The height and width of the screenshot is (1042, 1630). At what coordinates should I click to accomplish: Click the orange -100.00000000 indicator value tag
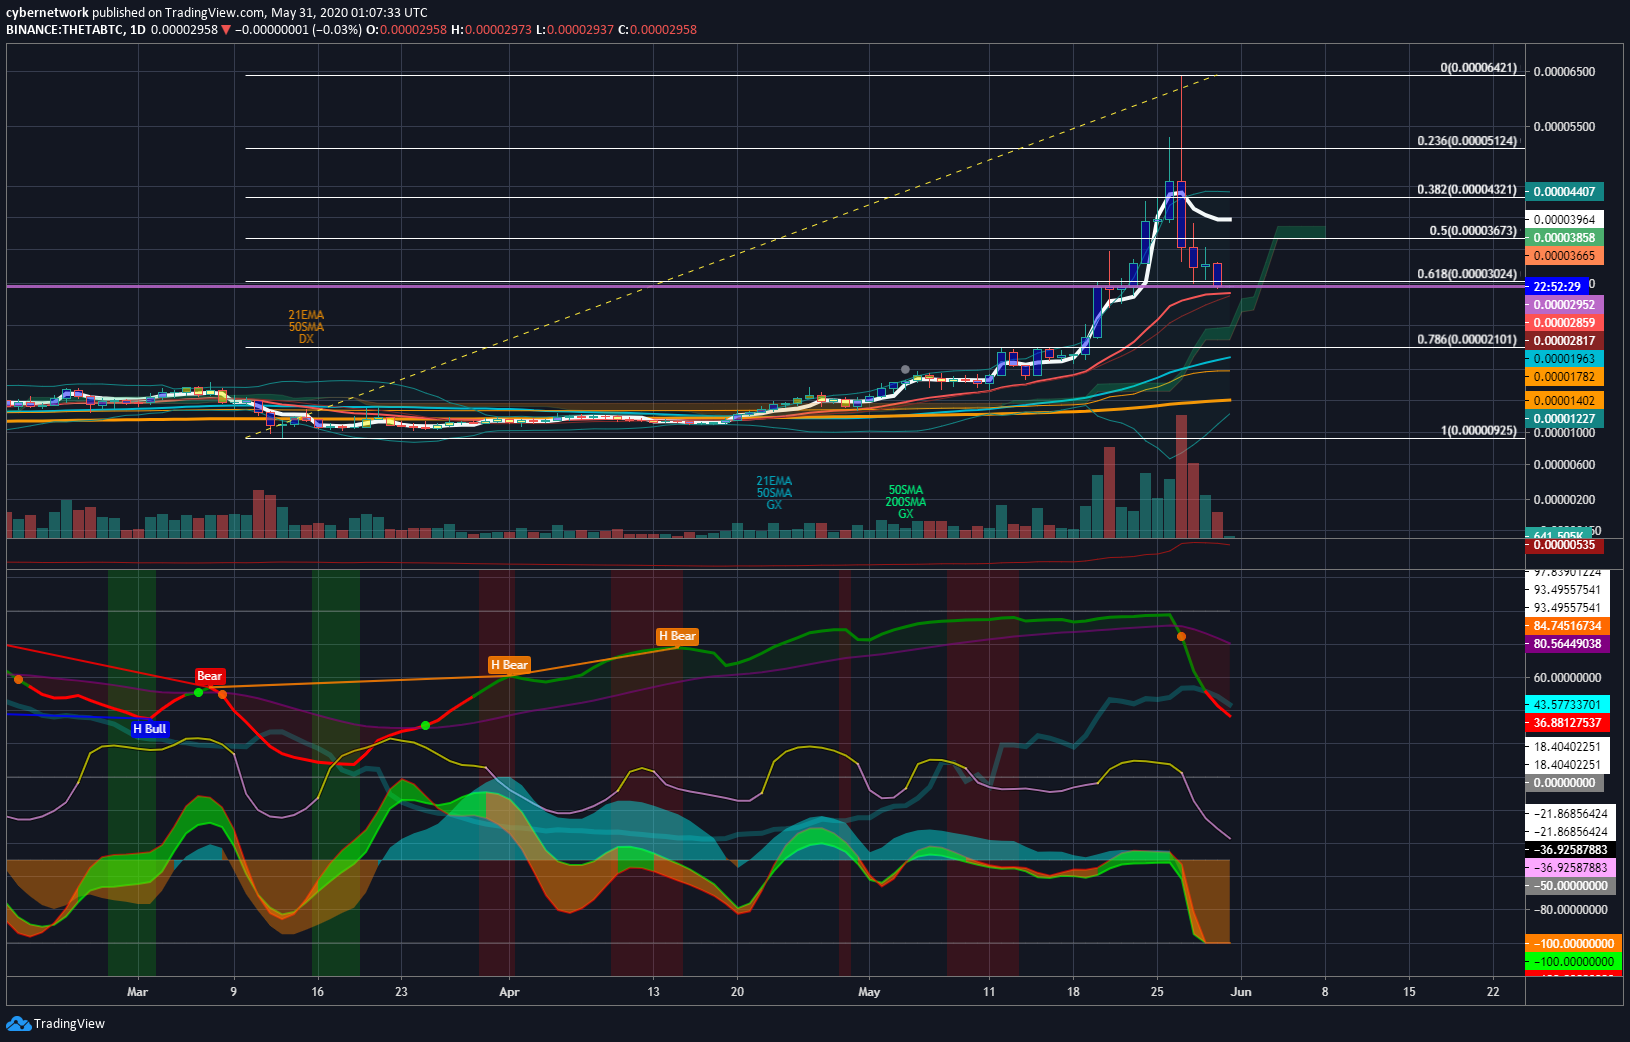tap(1572, 944)
